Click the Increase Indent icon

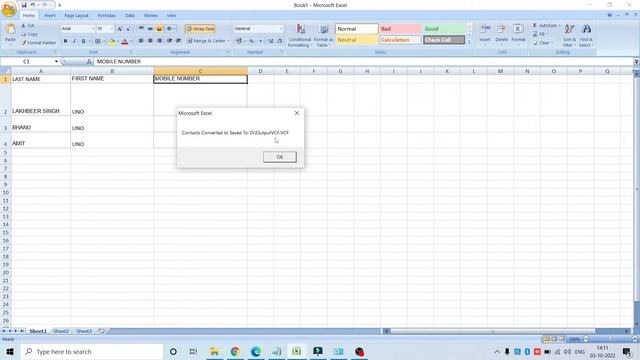(178, 41)
